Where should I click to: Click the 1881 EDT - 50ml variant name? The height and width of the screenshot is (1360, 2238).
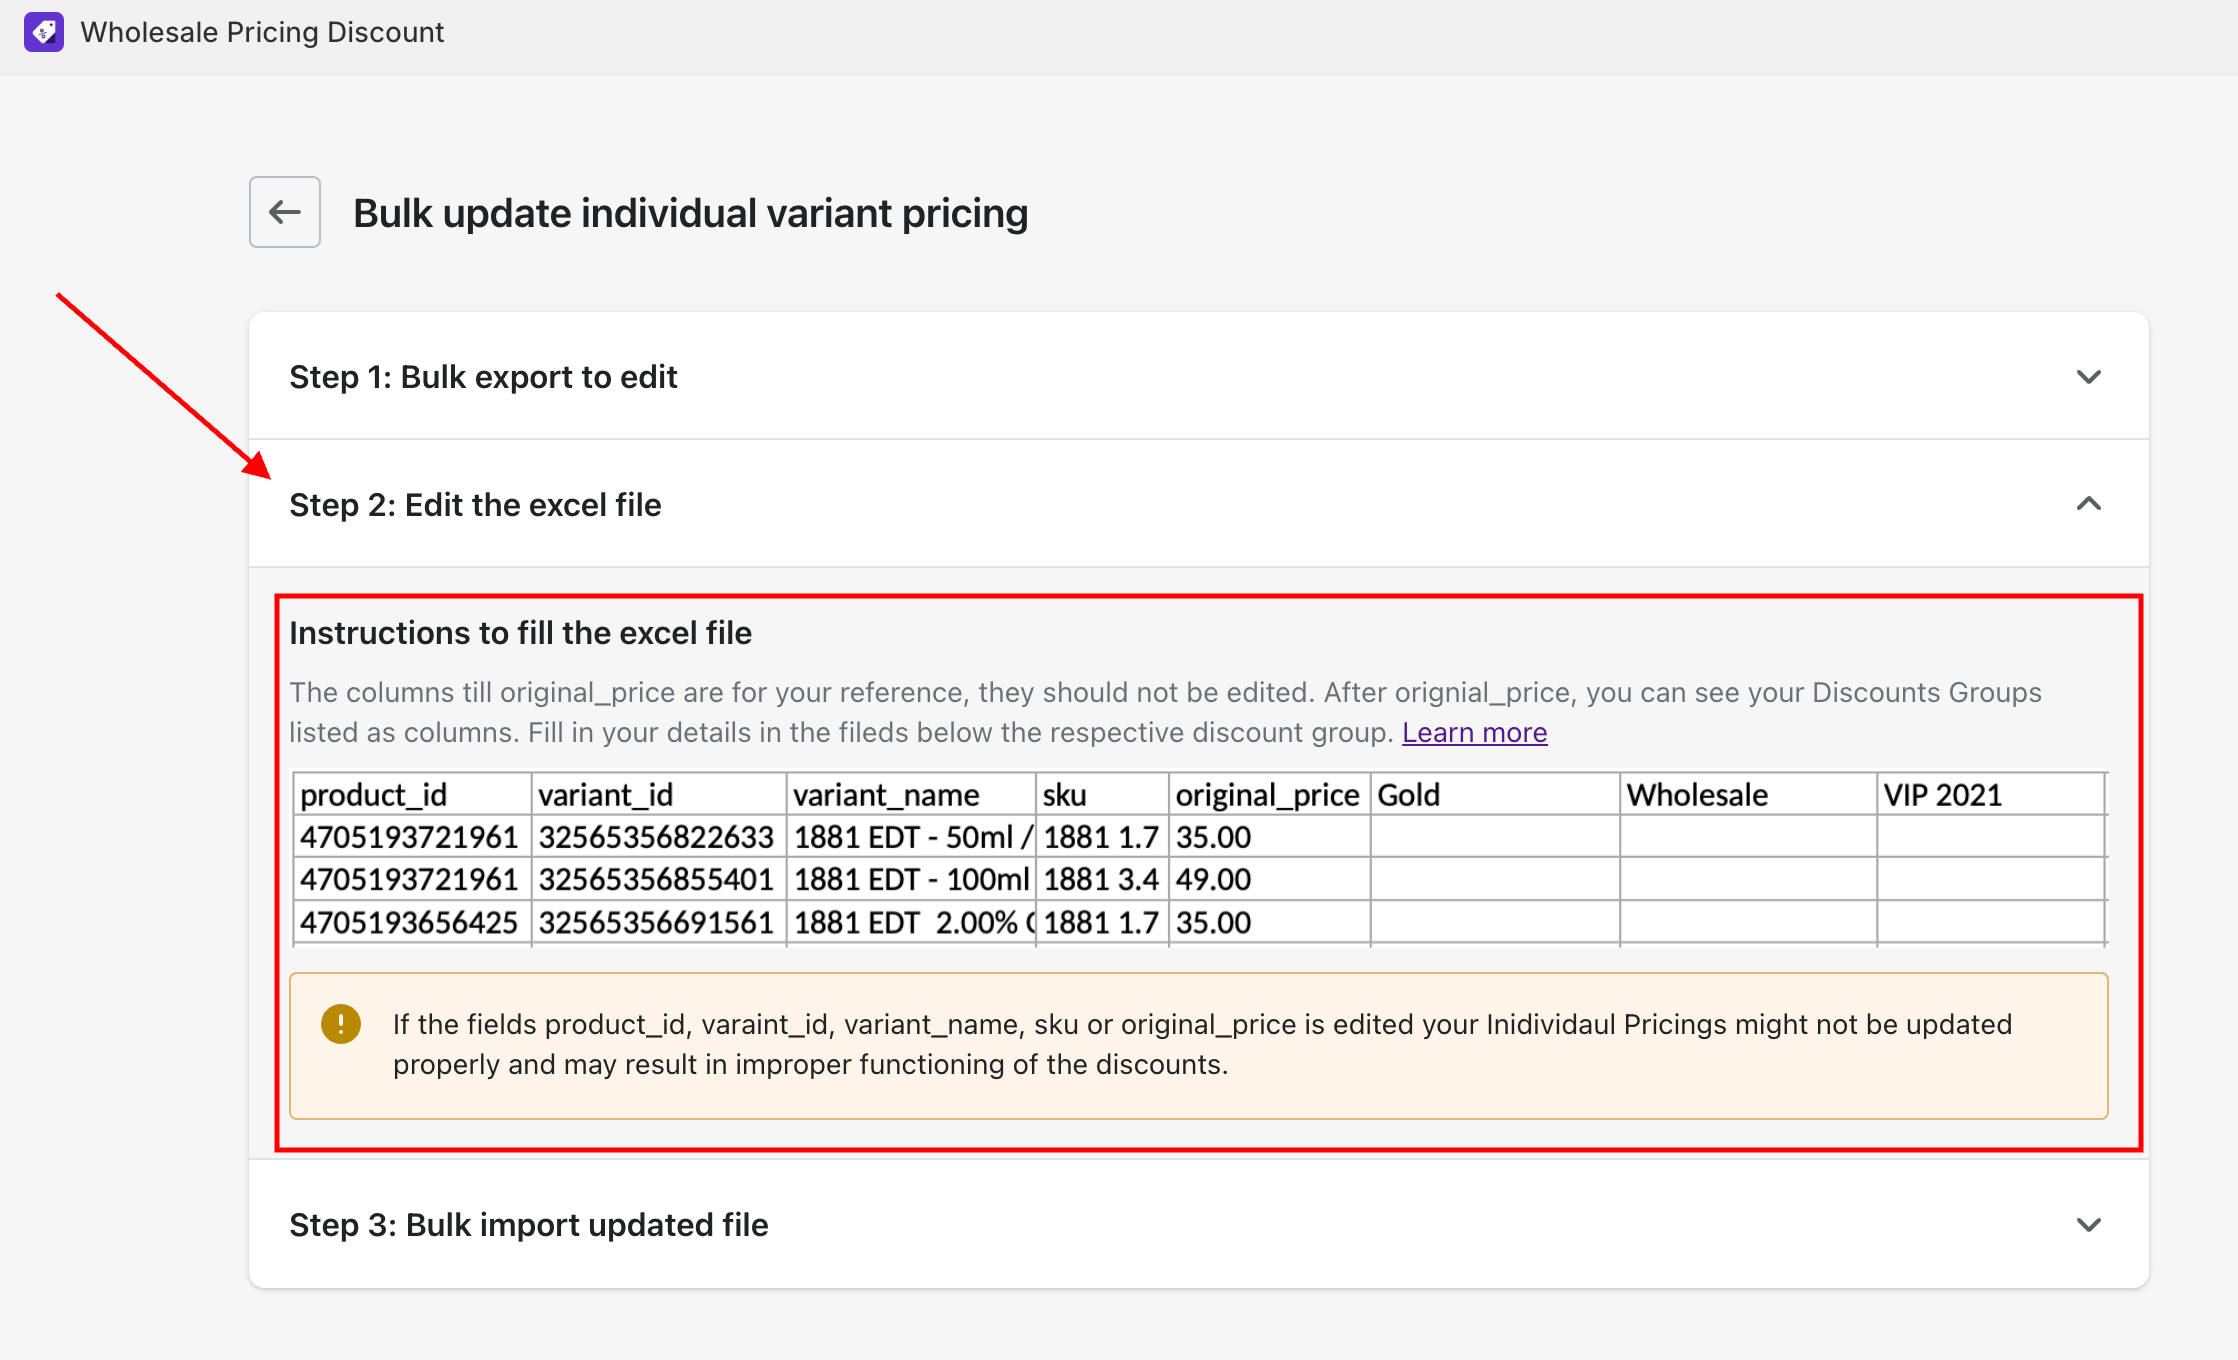tap(911, 837)
